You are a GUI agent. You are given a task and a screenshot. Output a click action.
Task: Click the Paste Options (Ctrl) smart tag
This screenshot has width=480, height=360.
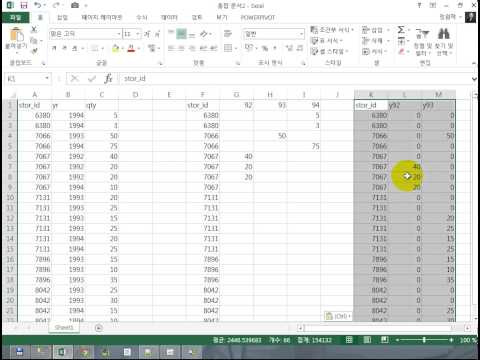338,316
